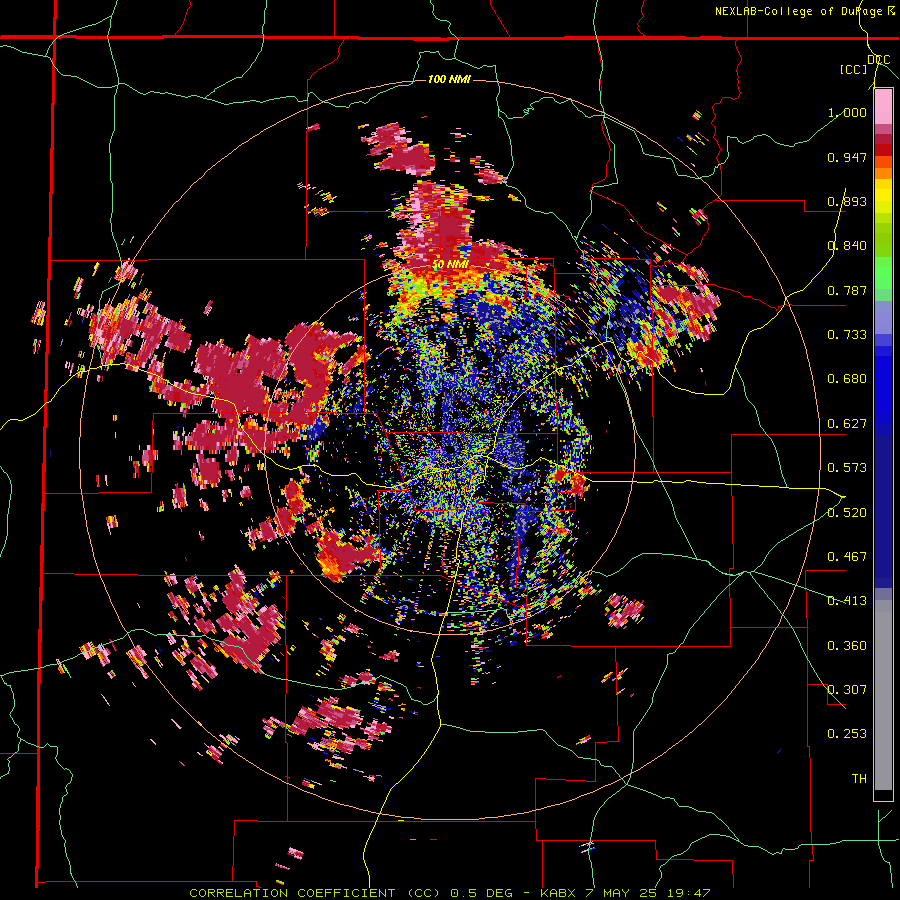The height and width of the screenshot is (900, 900).
Task: Pick the lavender color bar segment near 0.733
Action: pos(883,317)
